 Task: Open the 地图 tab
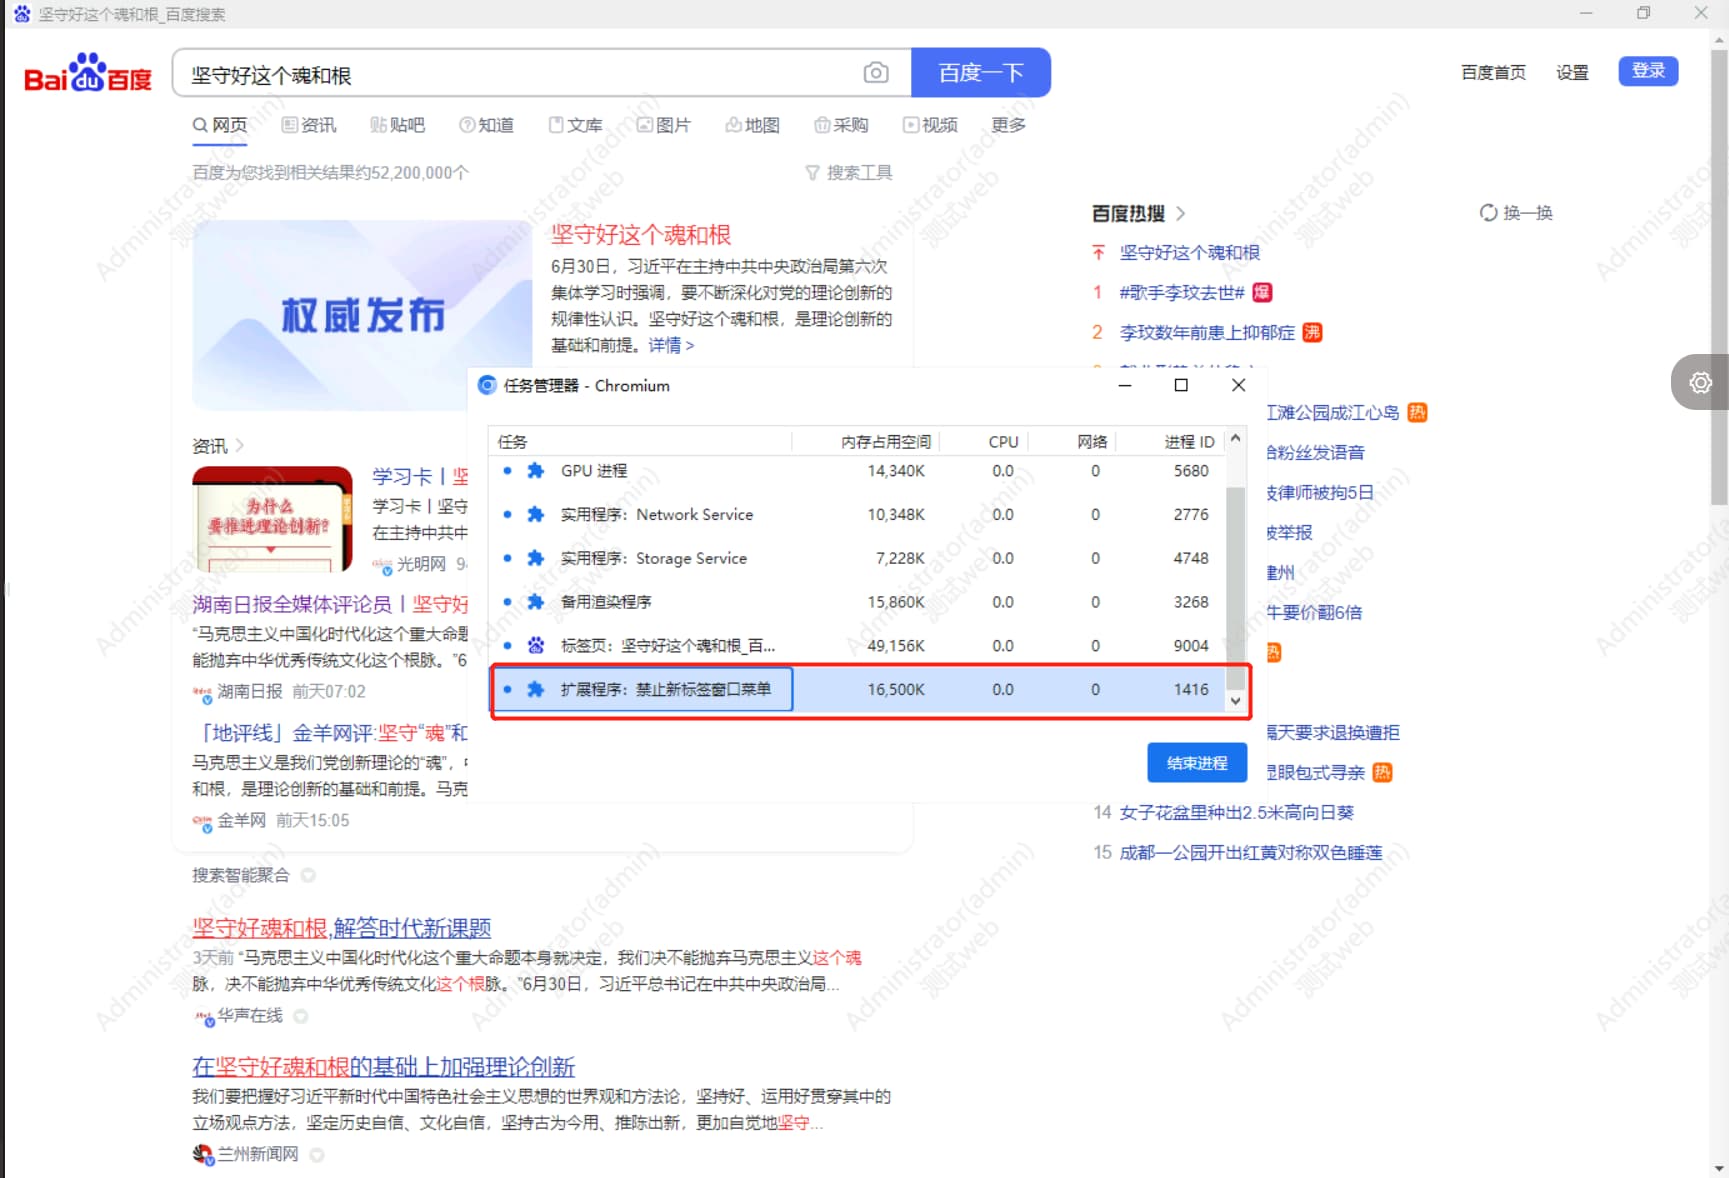click(752, 125)
